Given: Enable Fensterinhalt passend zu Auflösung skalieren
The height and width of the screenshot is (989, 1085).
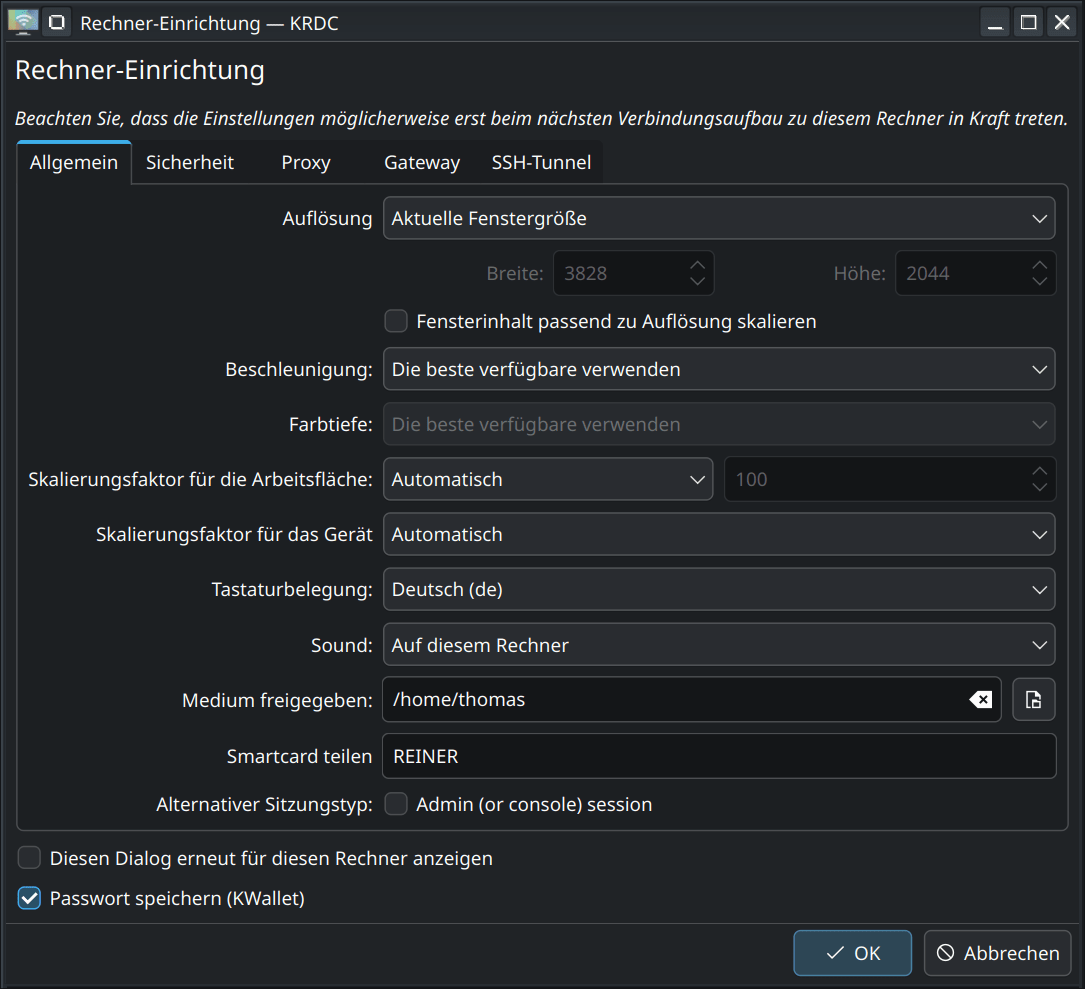Looking at the screenshot, I should tap(397, 321).
